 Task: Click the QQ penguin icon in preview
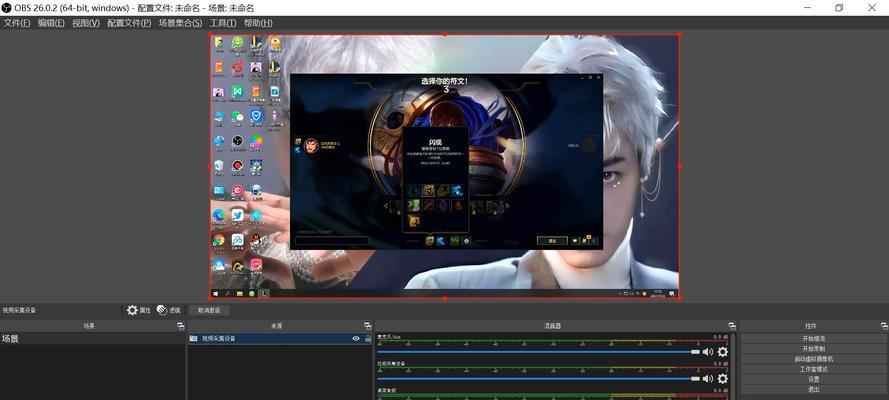256,240
